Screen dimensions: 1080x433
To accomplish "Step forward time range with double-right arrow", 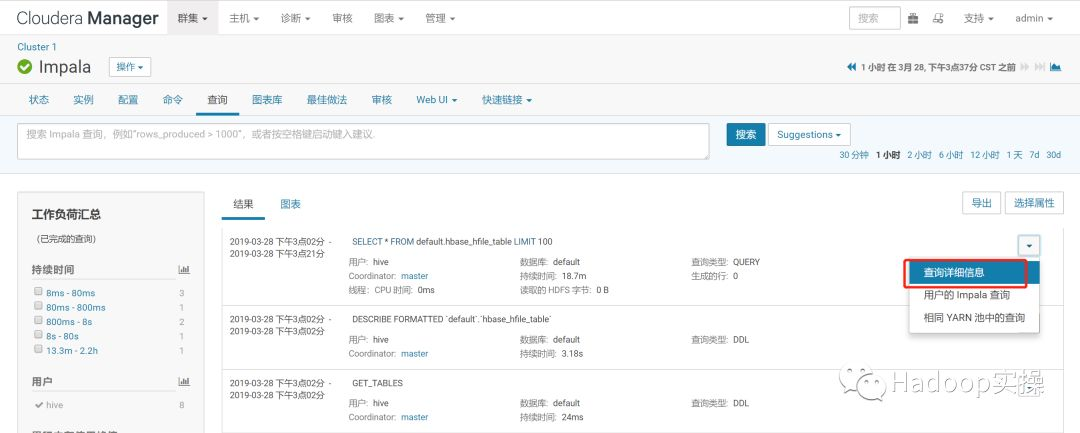I will [x=1024, y=67].
